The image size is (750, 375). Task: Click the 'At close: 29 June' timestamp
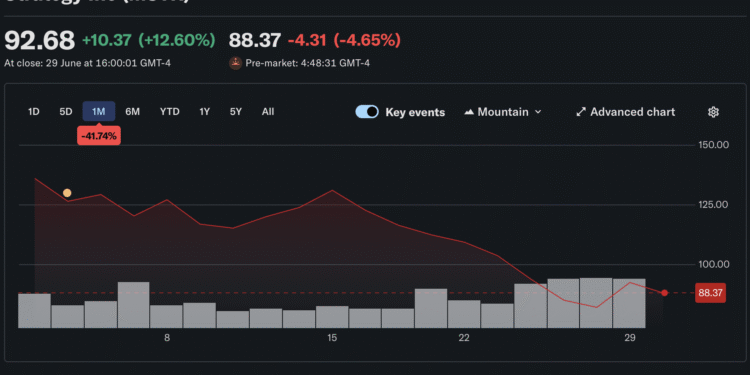[88, 63]
